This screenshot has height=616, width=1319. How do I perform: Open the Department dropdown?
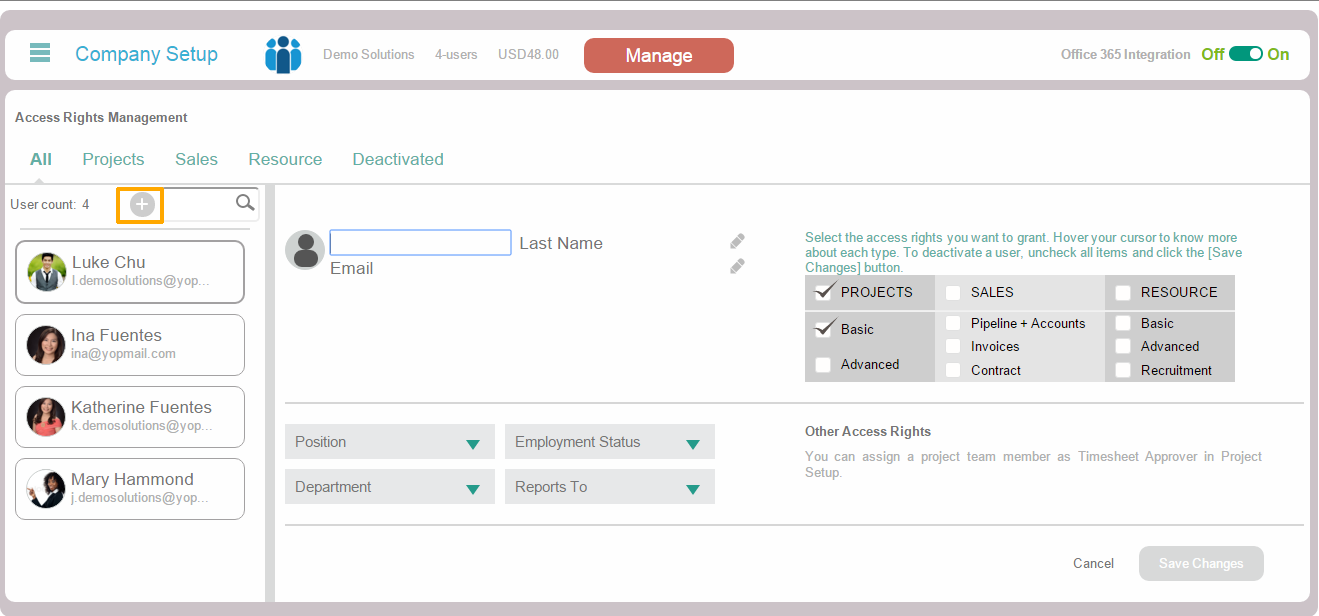tap(390, 487)
